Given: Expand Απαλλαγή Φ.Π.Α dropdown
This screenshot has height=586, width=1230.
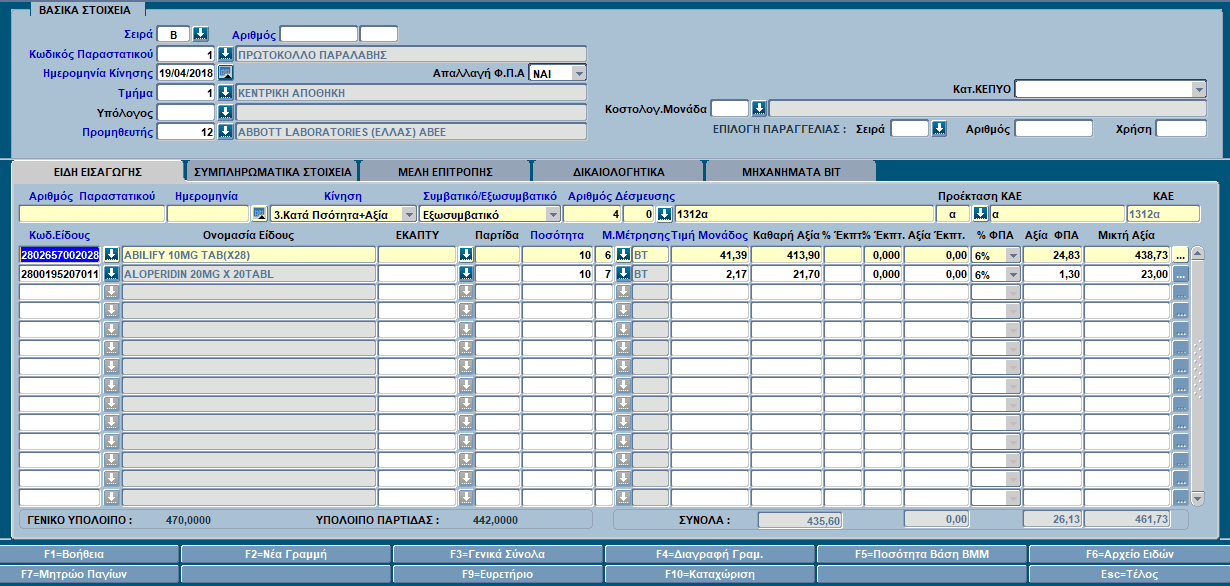Looking at the screenshot, I should (x=578, y=73).
